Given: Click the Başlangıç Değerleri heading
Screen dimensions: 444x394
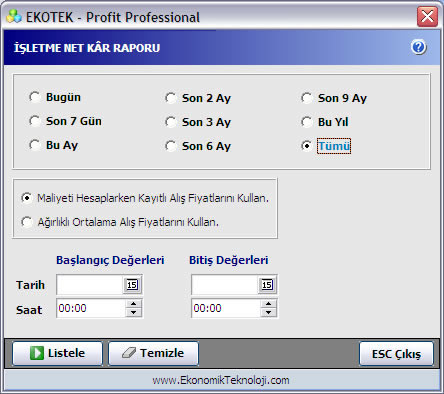Looking at the screenshot, I should click(x=110, y=260).
